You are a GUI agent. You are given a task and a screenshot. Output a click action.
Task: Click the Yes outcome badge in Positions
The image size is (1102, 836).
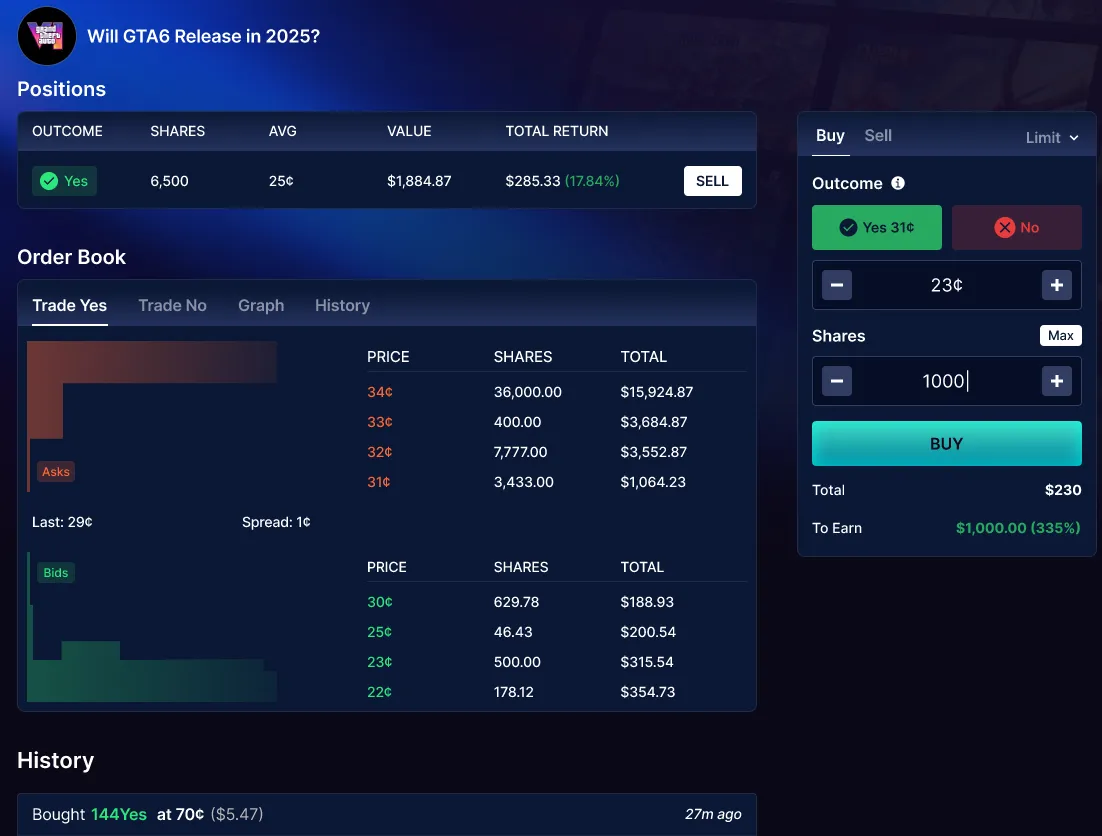[64, 181]
